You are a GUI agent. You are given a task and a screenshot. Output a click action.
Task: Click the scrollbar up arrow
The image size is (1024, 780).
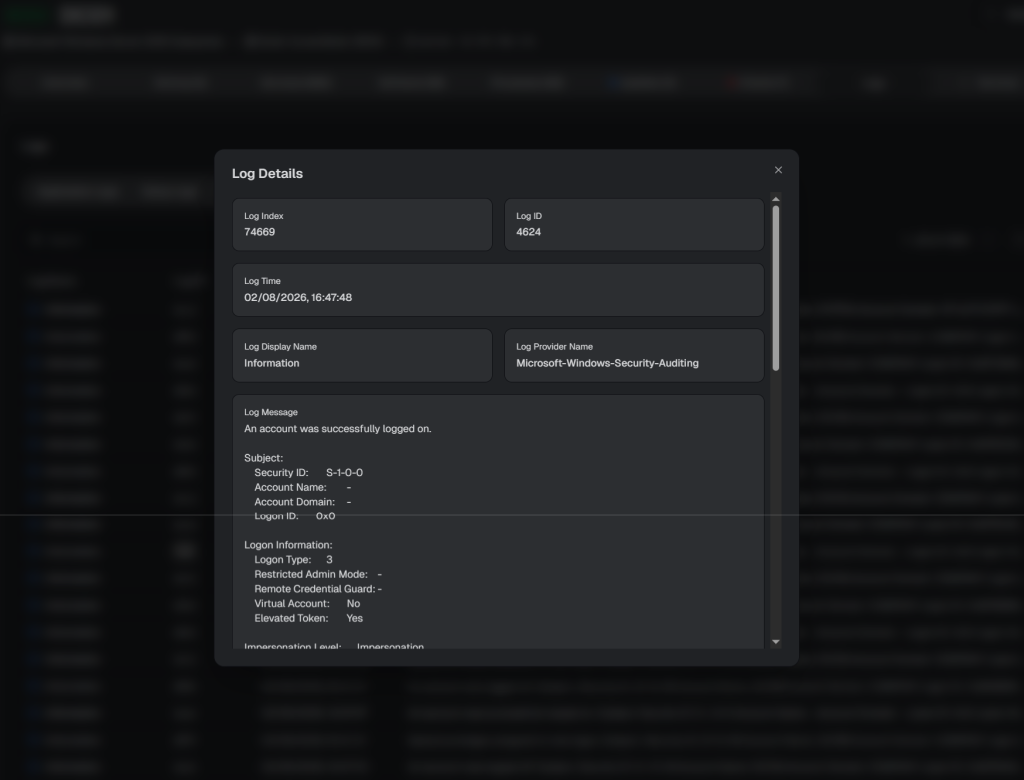pyautogui.click(x=776, y=200)
